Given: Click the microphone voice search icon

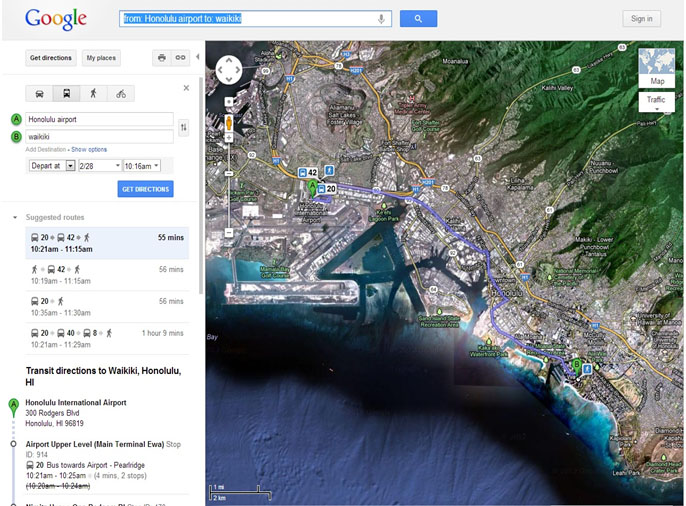Looking at the screenshot, I should tap(381, 19).
